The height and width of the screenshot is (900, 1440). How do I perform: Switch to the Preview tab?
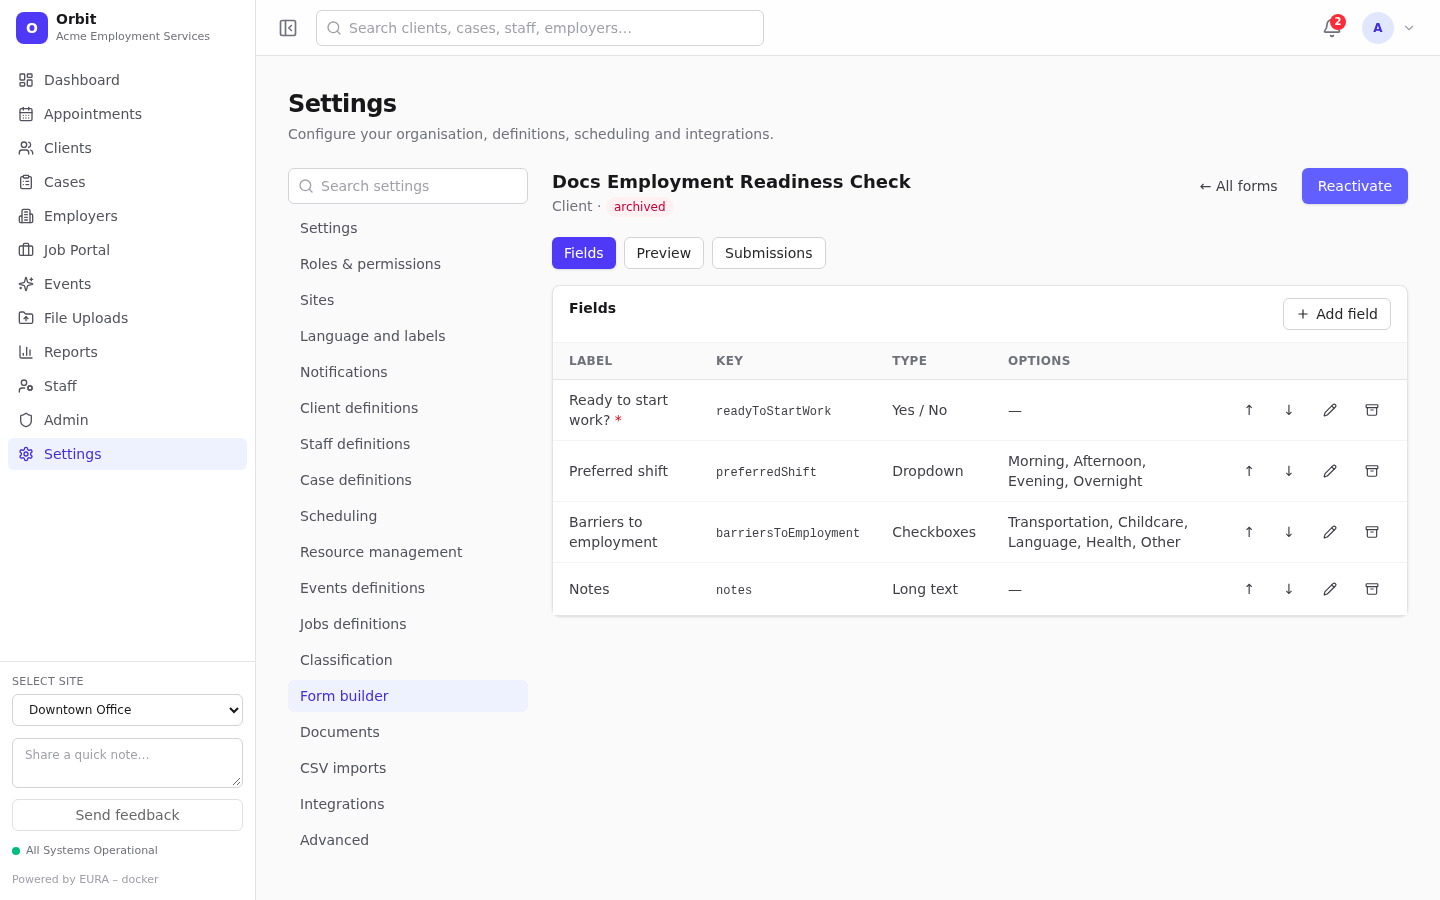click(664, 253)
